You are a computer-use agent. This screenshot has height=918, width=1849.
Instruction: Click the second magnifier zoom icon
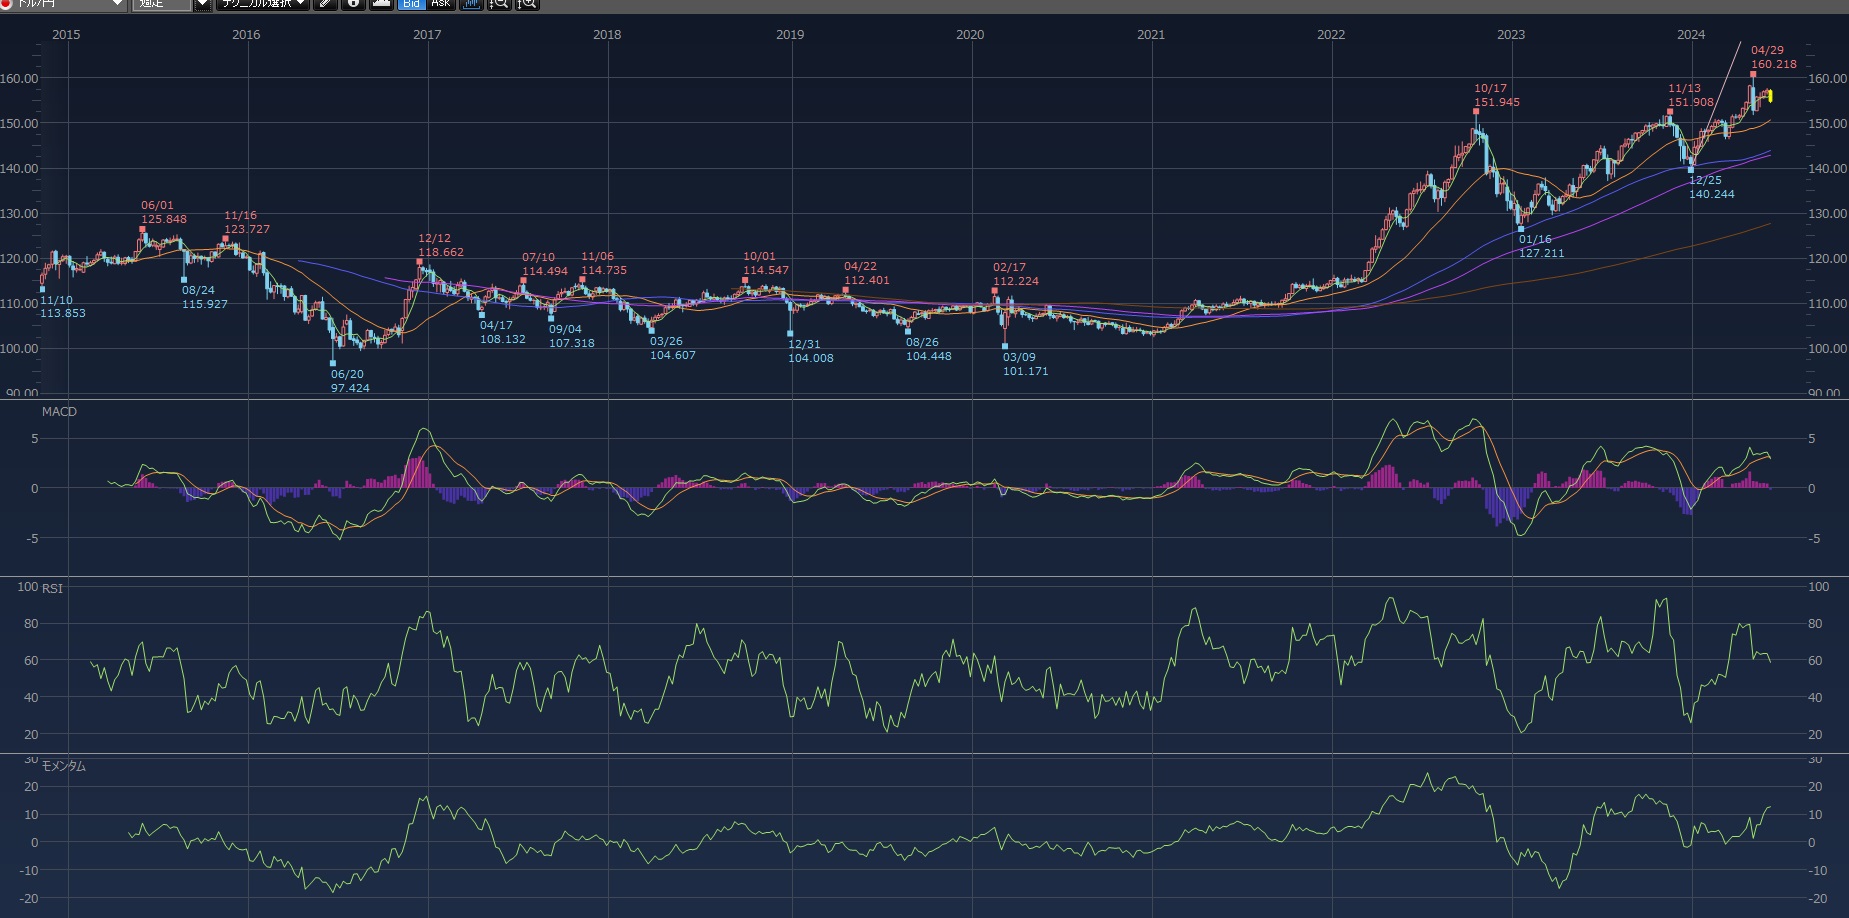pyautogui.click(x=526, y=4)
